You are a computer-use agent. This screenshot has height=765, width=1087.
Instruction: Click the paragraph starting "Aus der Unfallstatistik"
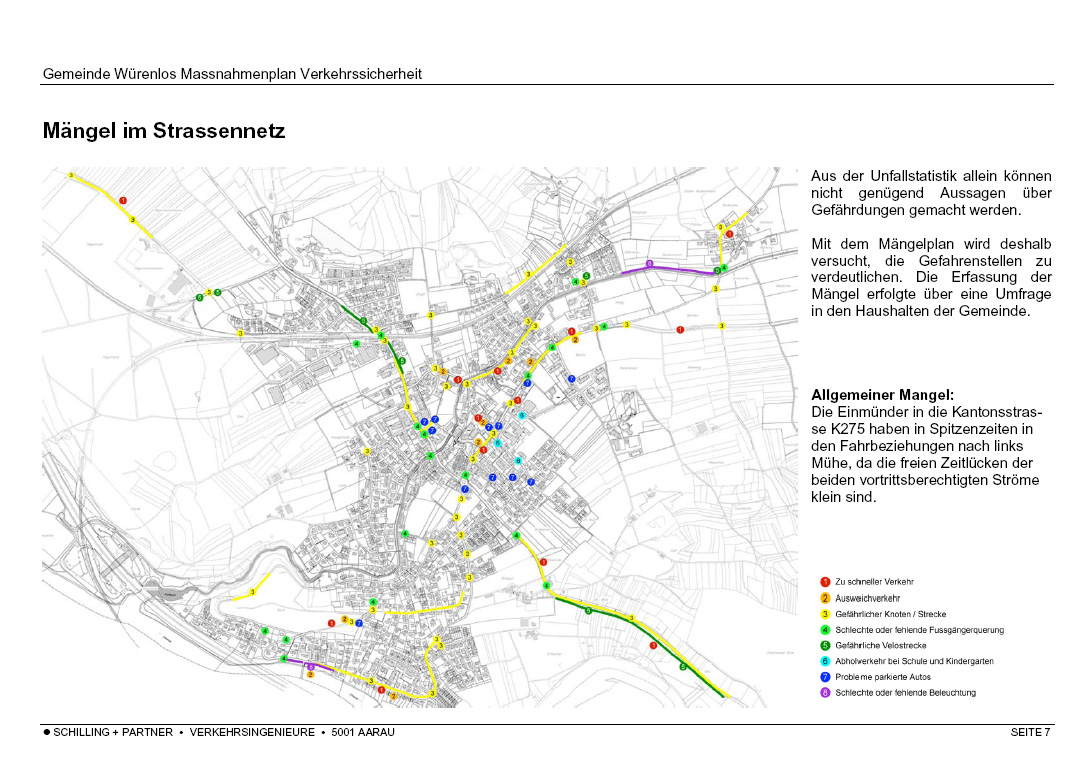pyautogui.click(x=931, y=193)
